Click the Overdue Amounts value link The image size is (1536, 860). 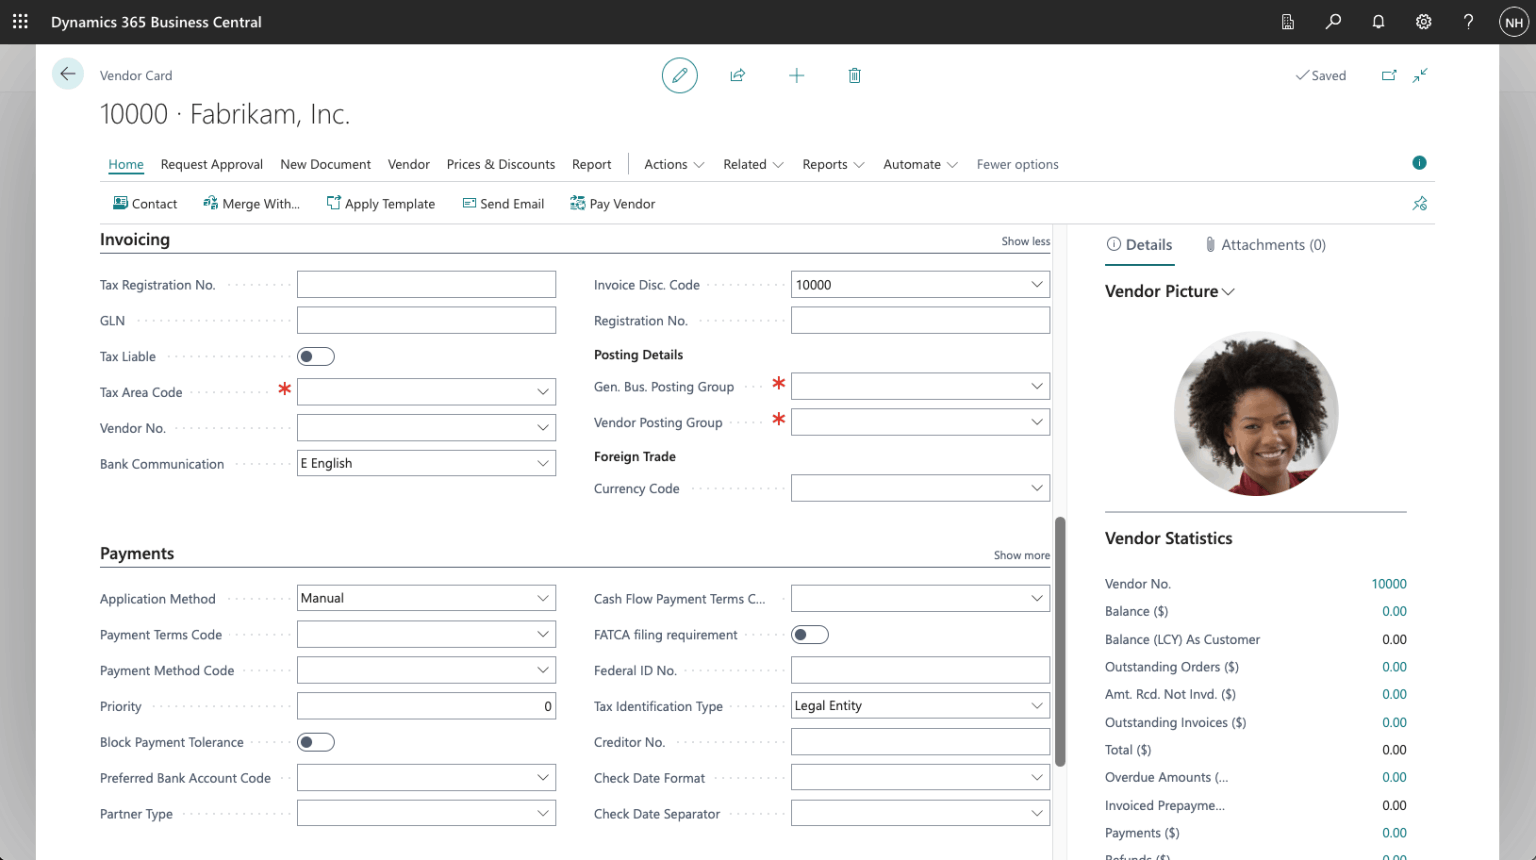coord(1394,777)
